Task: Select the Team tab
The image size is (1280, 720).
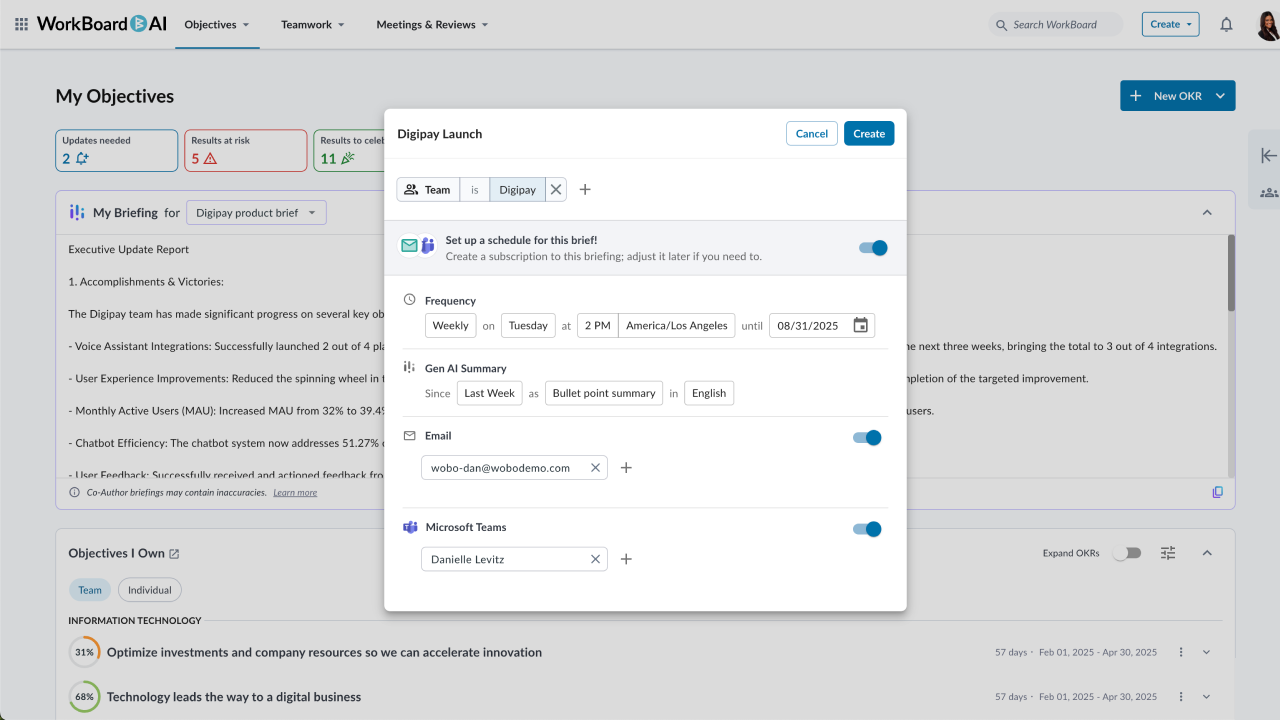Action: [90, 590]
